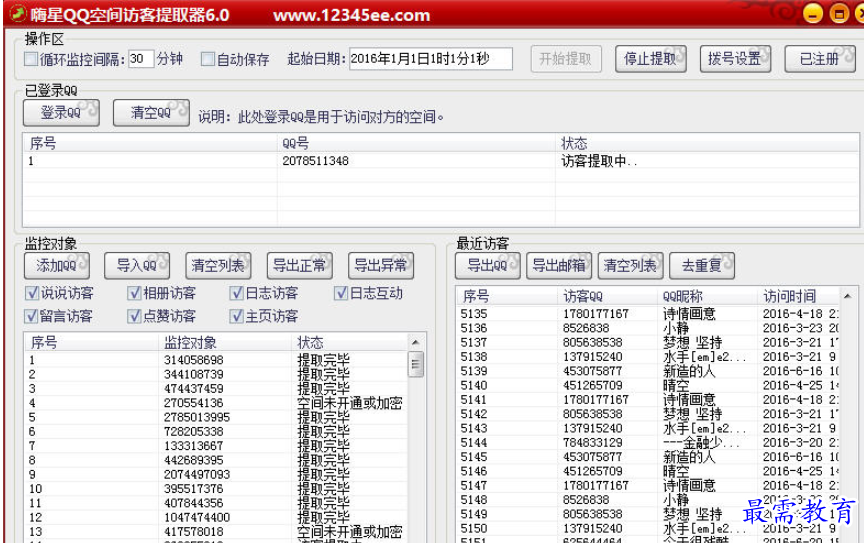Click 登录QQ button
864x543 pixels.
(x=61, y=113)
